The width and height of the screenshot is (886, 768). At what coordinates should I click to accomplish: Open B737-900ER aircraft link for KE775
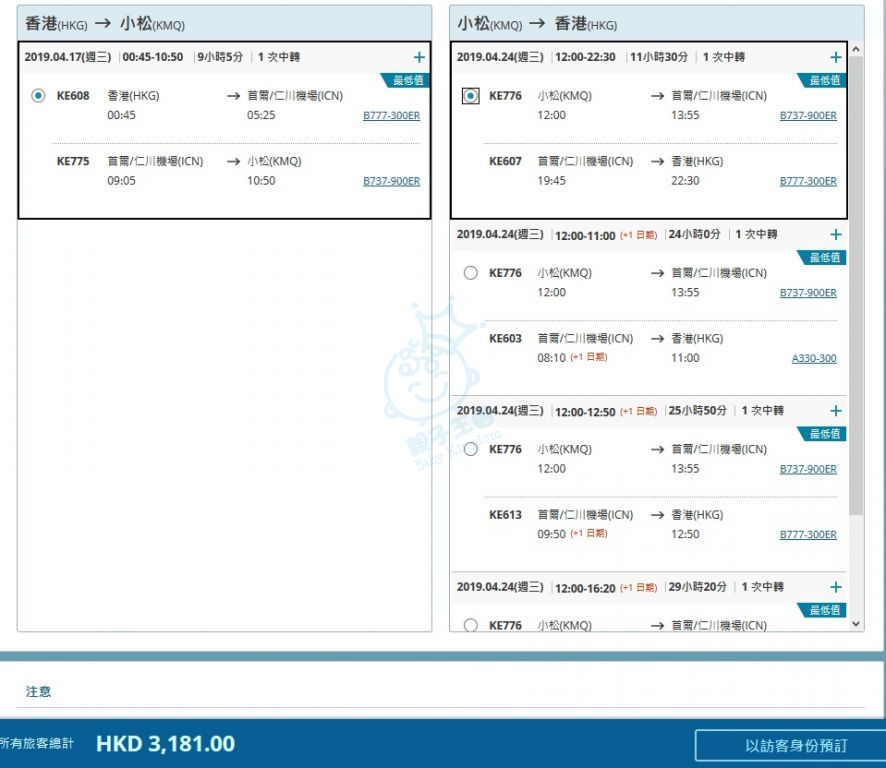tap(391, 182)
